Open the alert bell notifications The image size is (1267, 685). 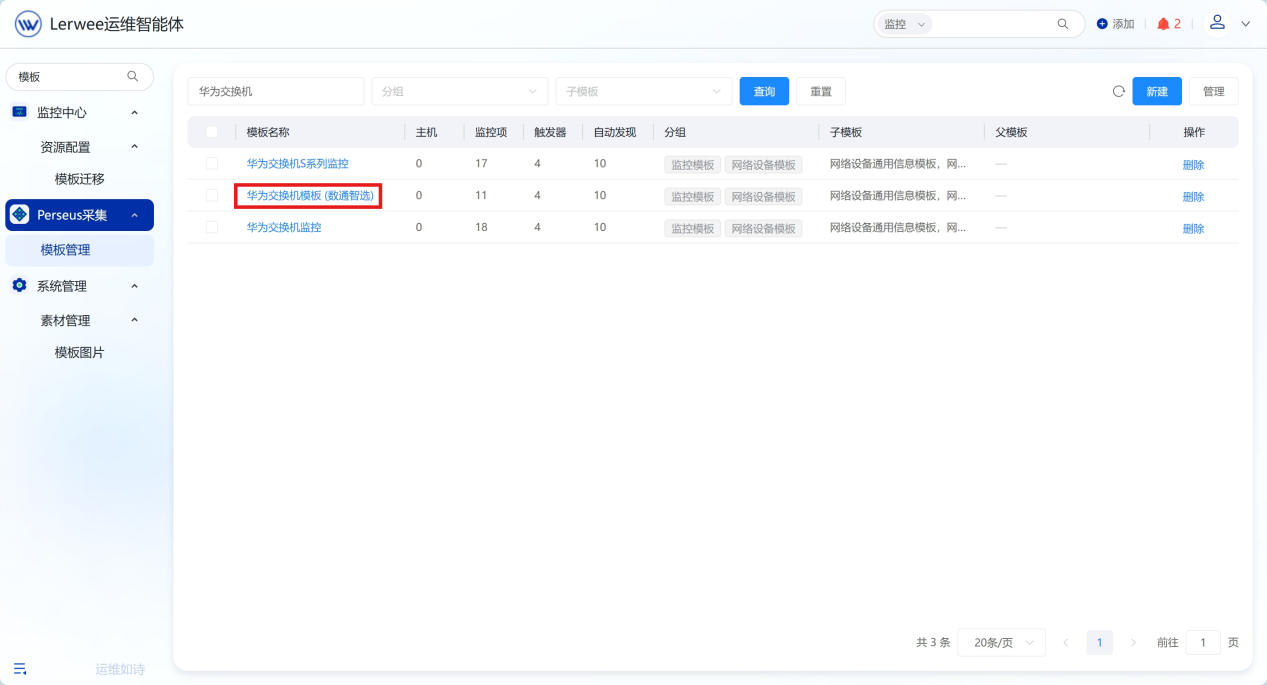1163,24
